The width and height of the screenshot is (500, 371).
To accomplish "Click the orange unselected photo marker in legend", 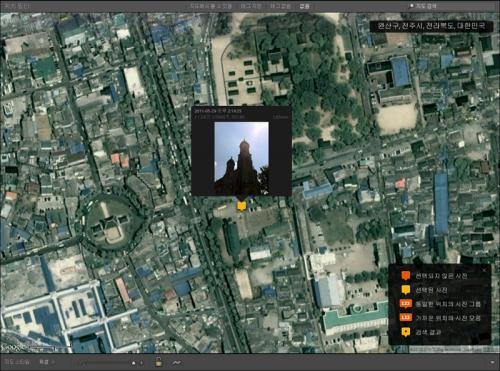I will [405, 276].
